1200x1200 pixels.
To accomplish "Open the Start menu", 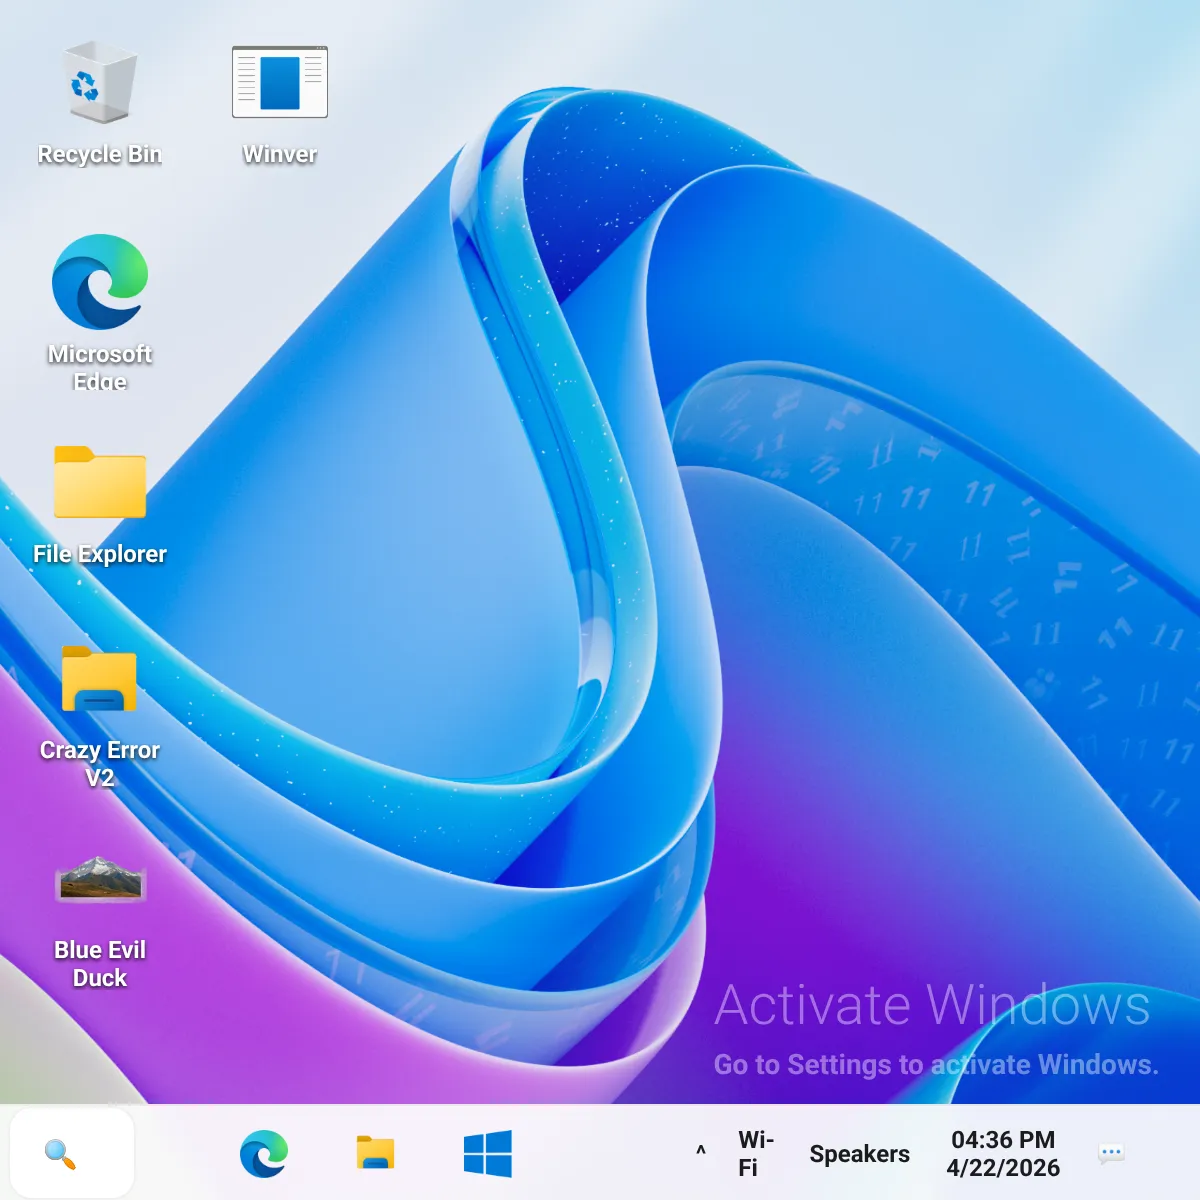I will [x=489, y=1152].
